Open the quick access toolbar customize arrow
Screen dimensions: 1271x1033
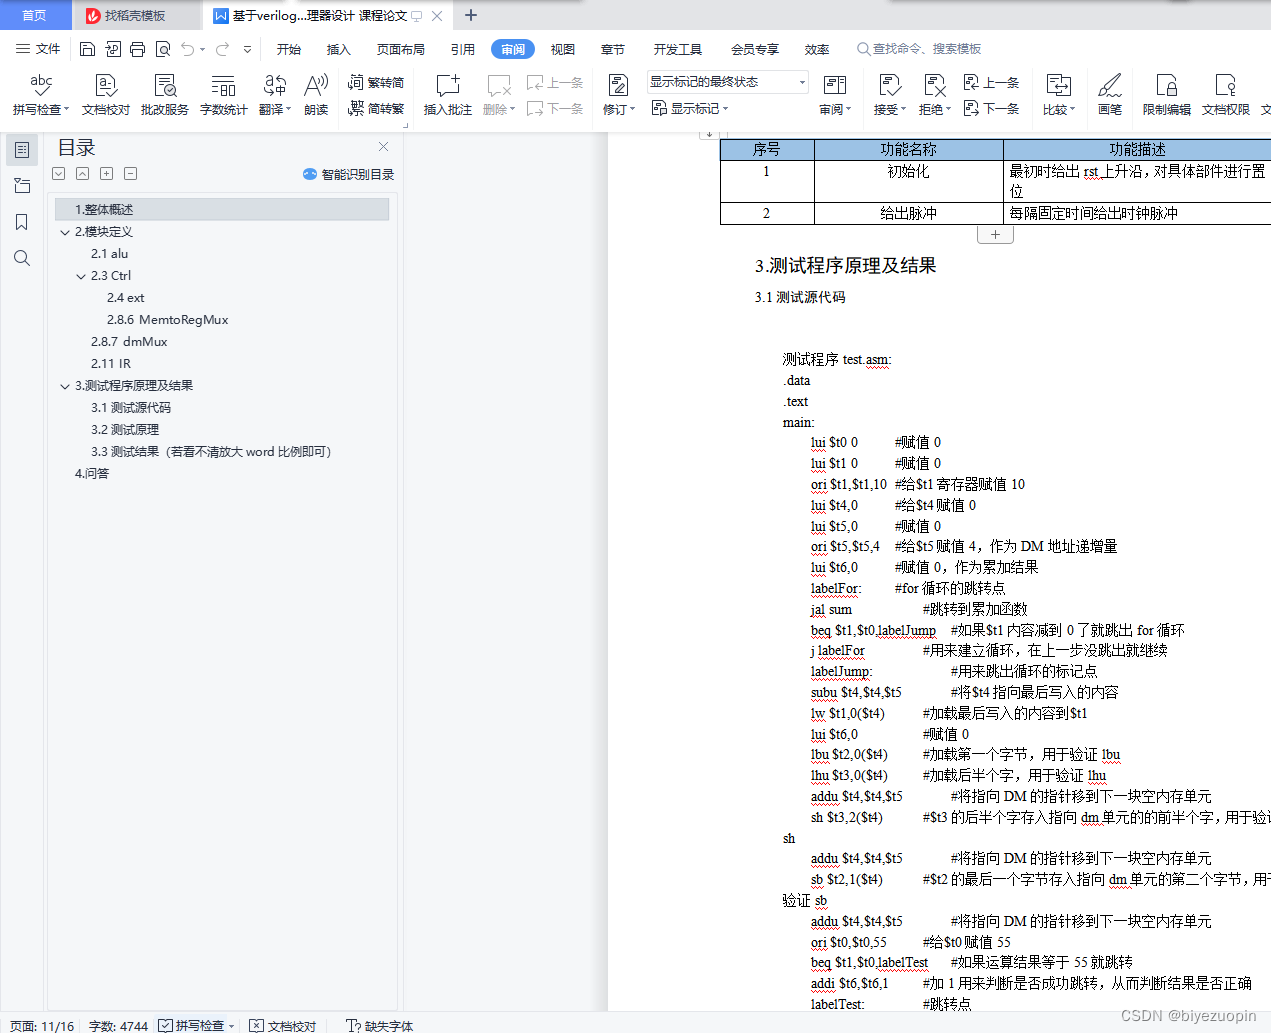coord(247,49)
